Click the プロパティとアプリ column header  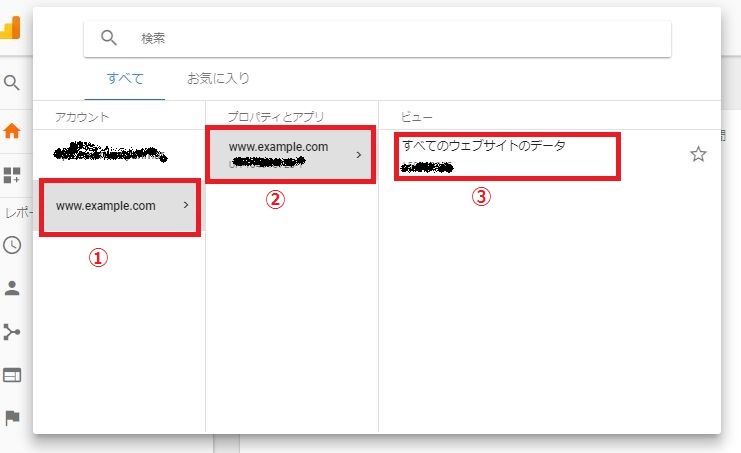coord(276,117)
